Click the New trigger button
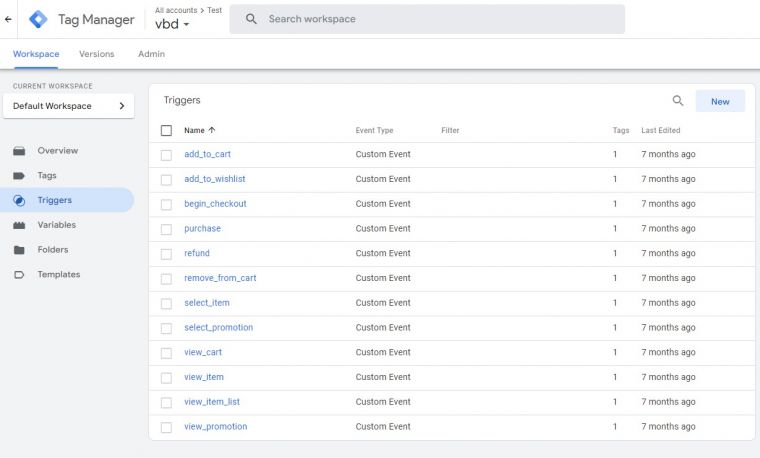Screen dimensions: 760x458 coord(720,101)
